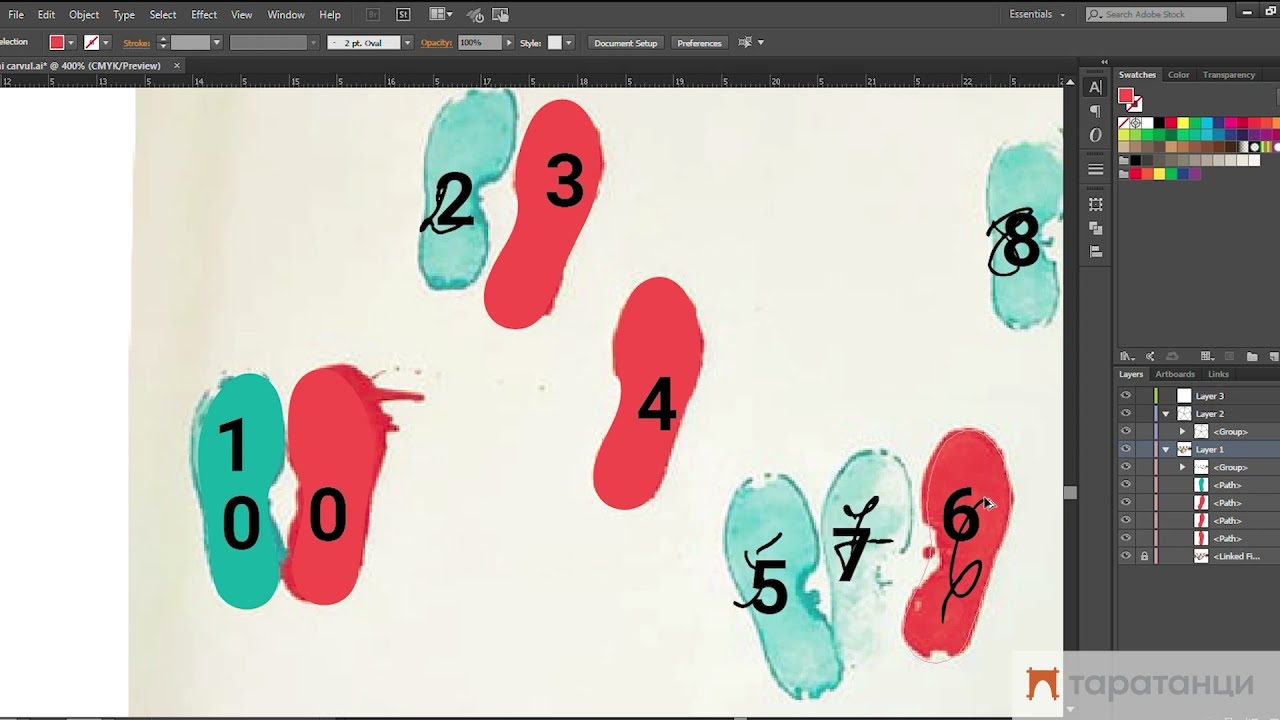1280x720 pixels.
Task: Switch to the Artboards tab
Action: pos(1175,374)
